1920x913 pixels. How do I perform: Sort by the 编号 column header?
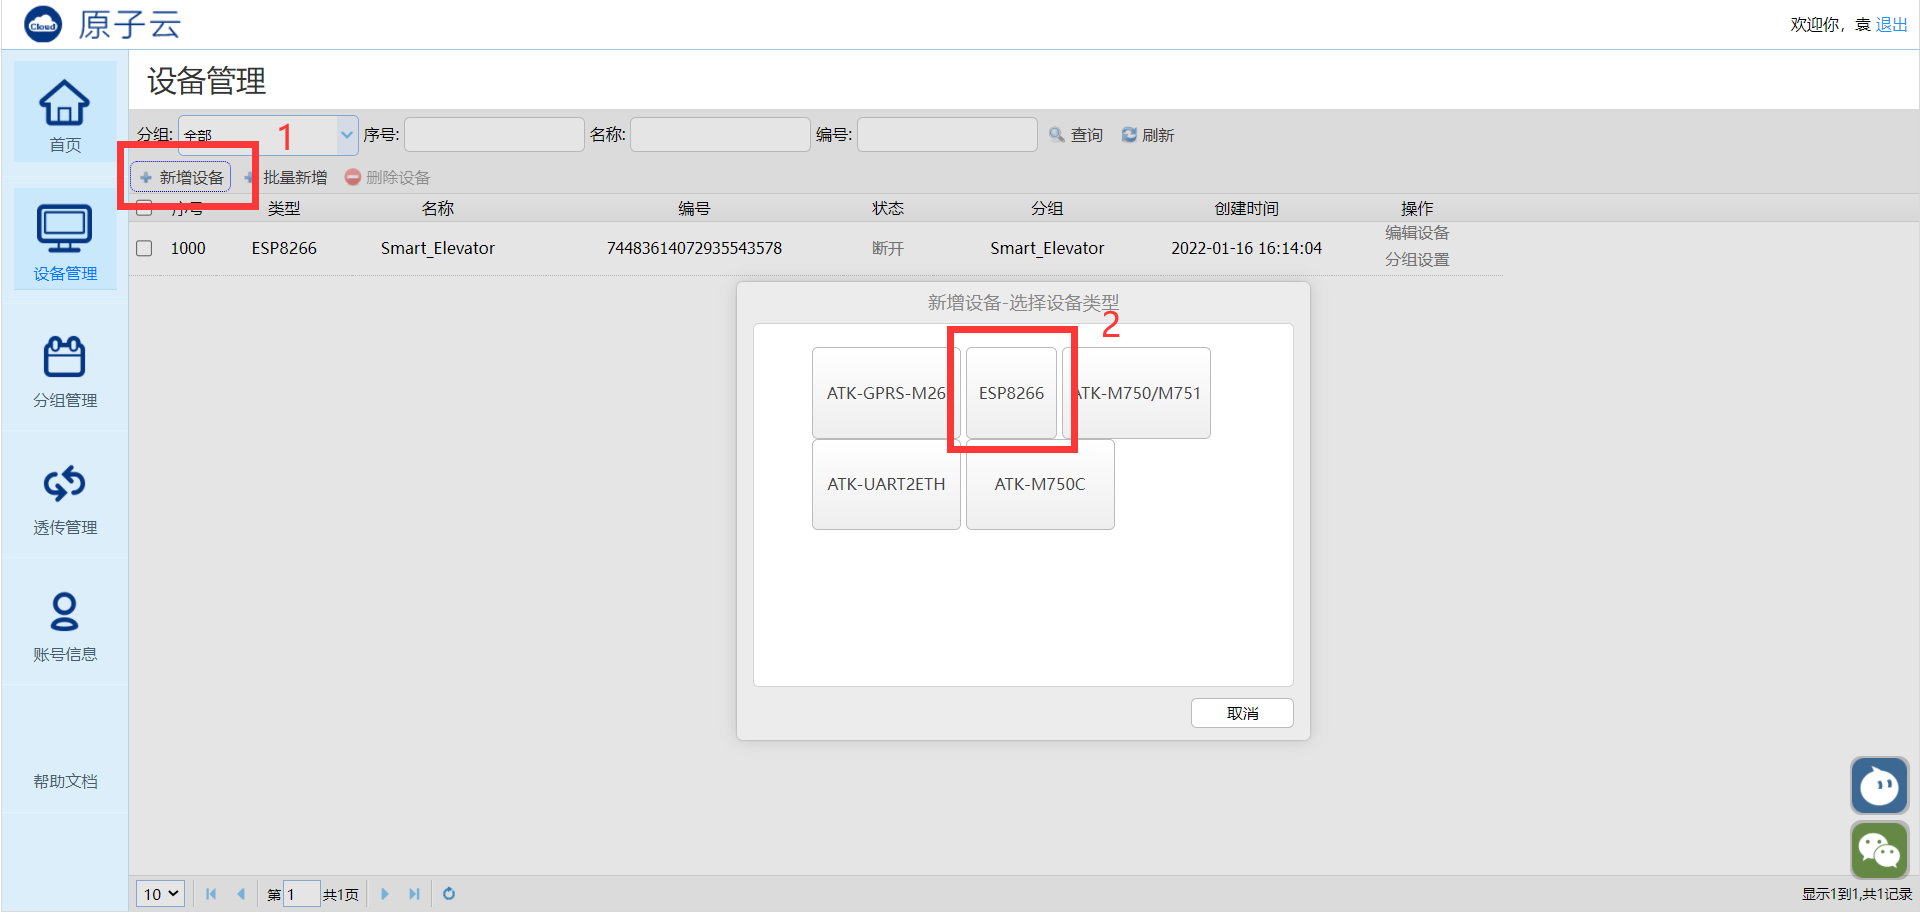coord(694,208)
